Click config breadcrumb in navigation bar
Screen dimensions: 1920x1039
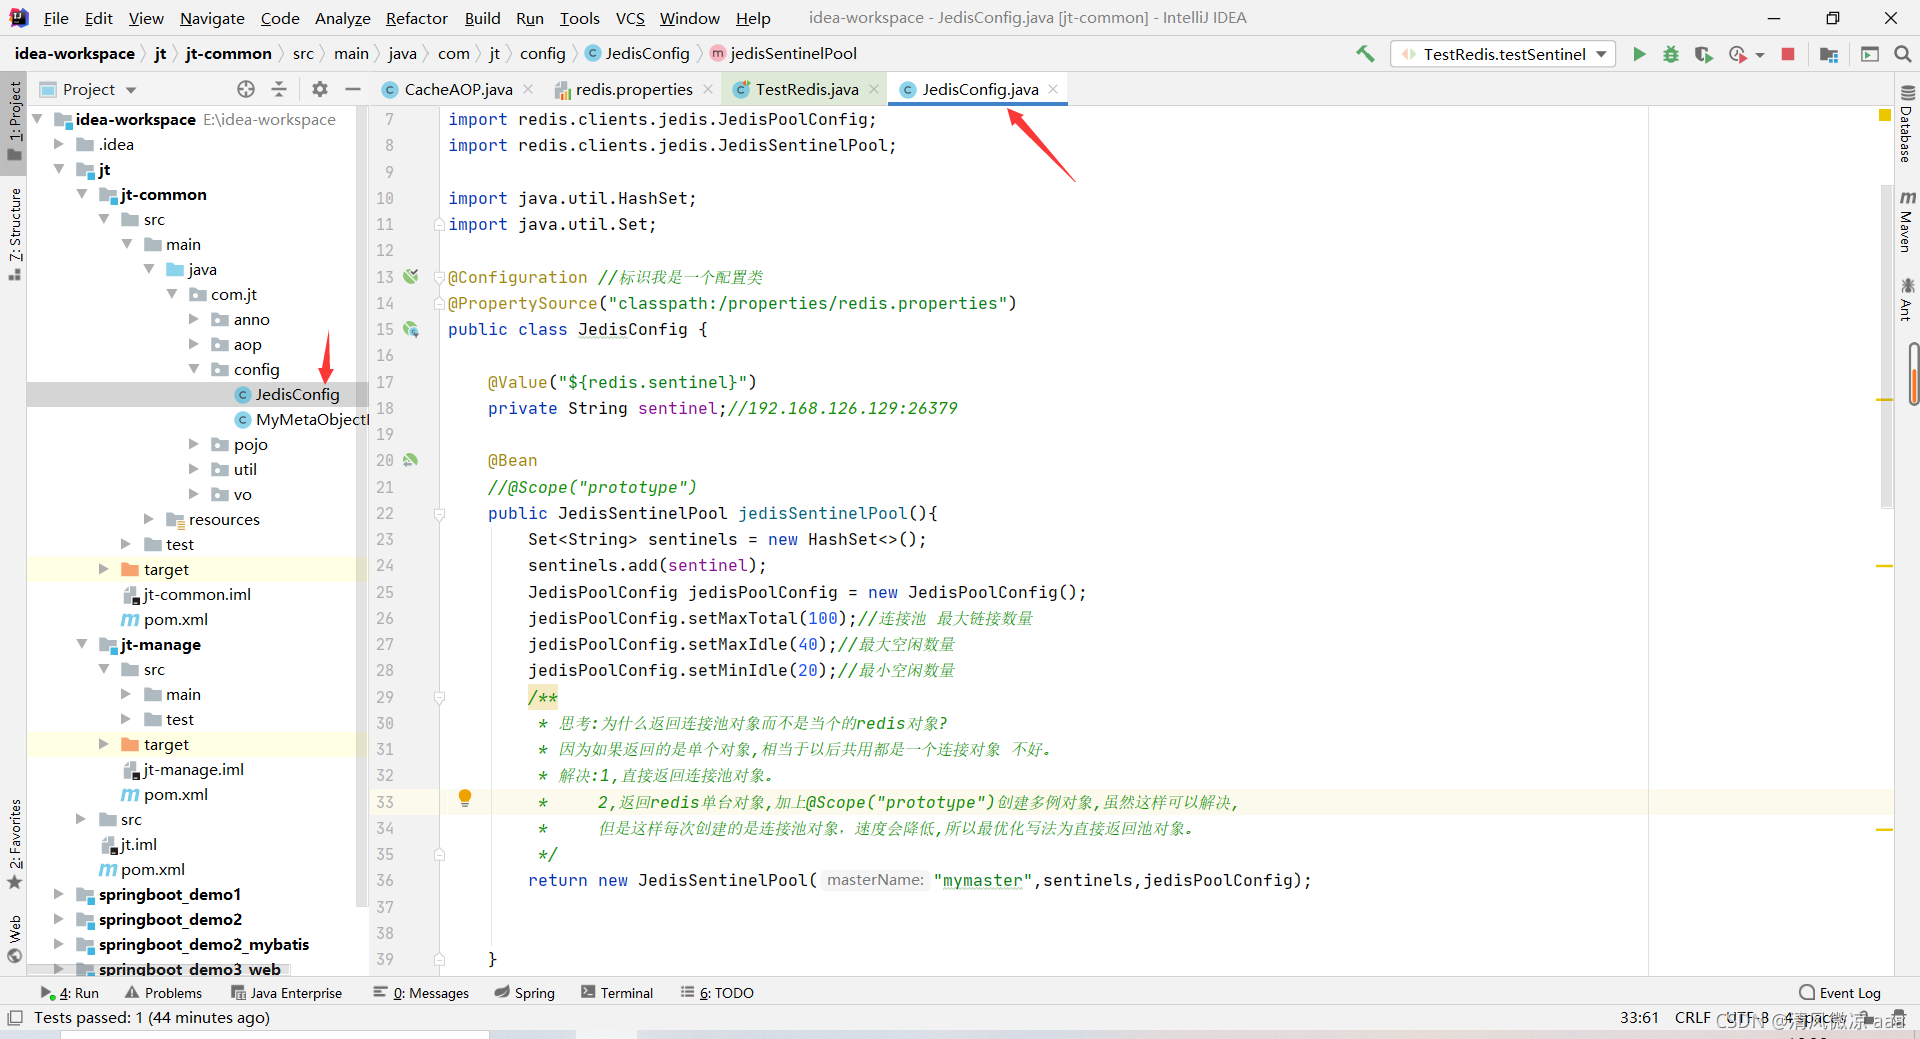543,54
